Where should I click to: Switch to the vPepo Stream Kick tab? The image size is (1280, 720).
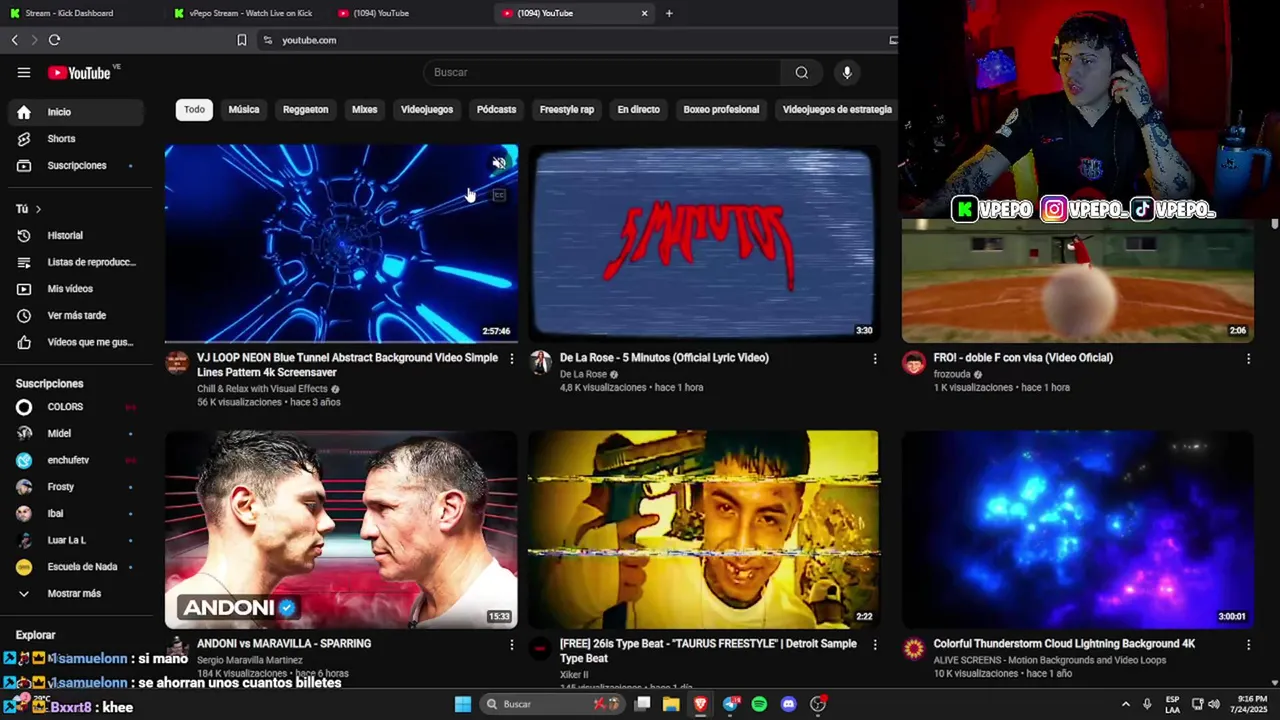245,13
